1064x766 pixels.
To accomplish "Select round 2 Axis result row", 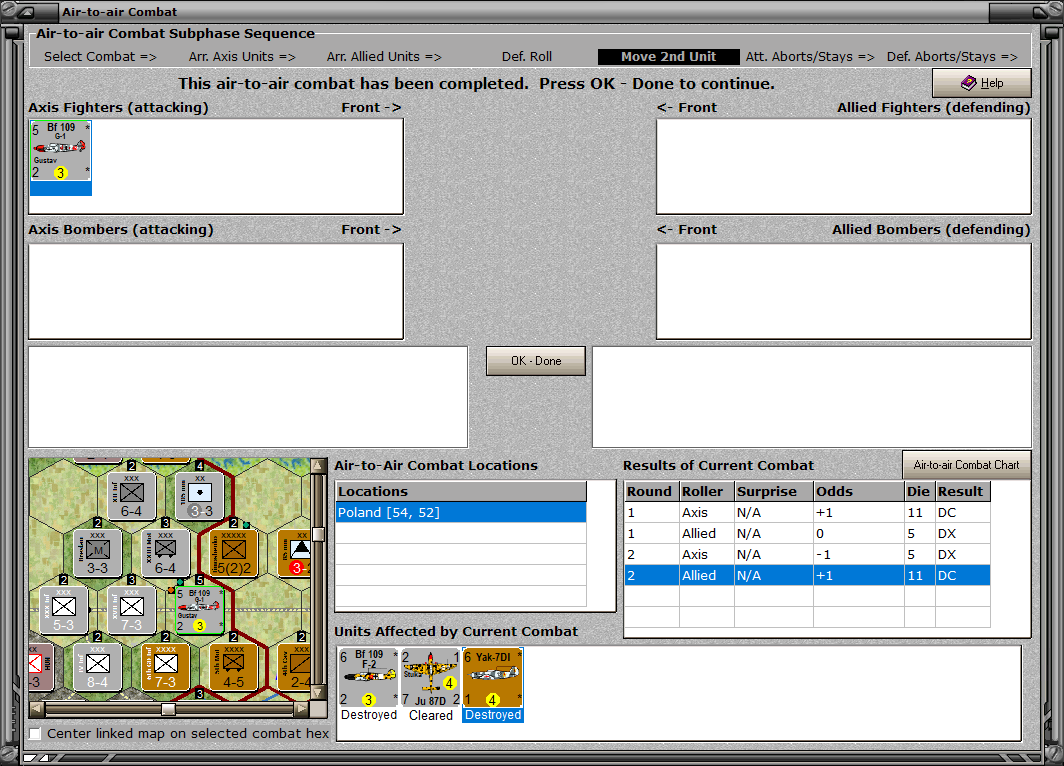I will [807, 554].
